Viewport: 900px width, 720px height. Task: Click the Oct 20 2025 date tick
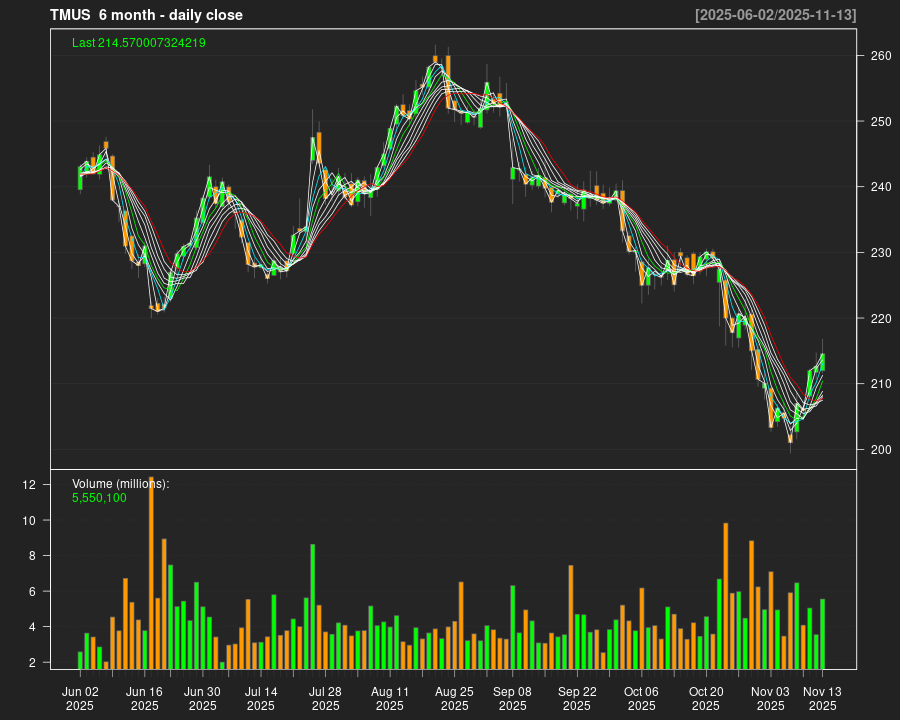[706, 698]
